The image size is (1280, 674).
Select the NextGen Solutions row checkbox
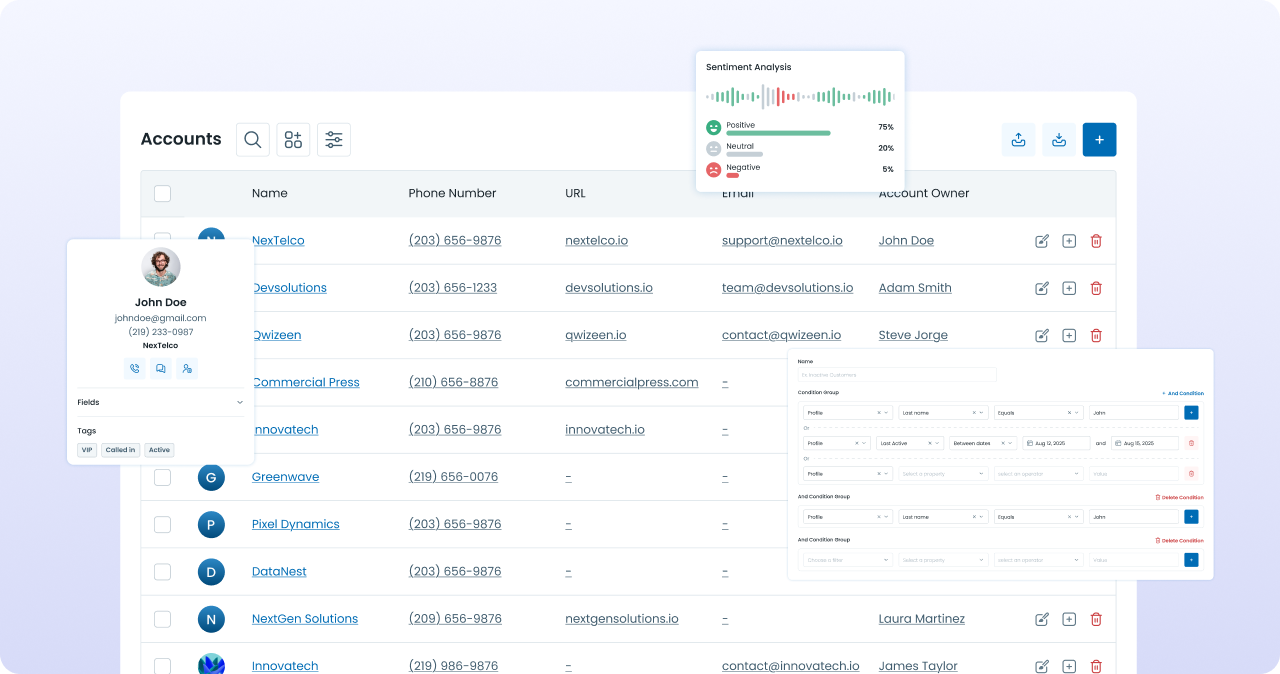[163, 619]
